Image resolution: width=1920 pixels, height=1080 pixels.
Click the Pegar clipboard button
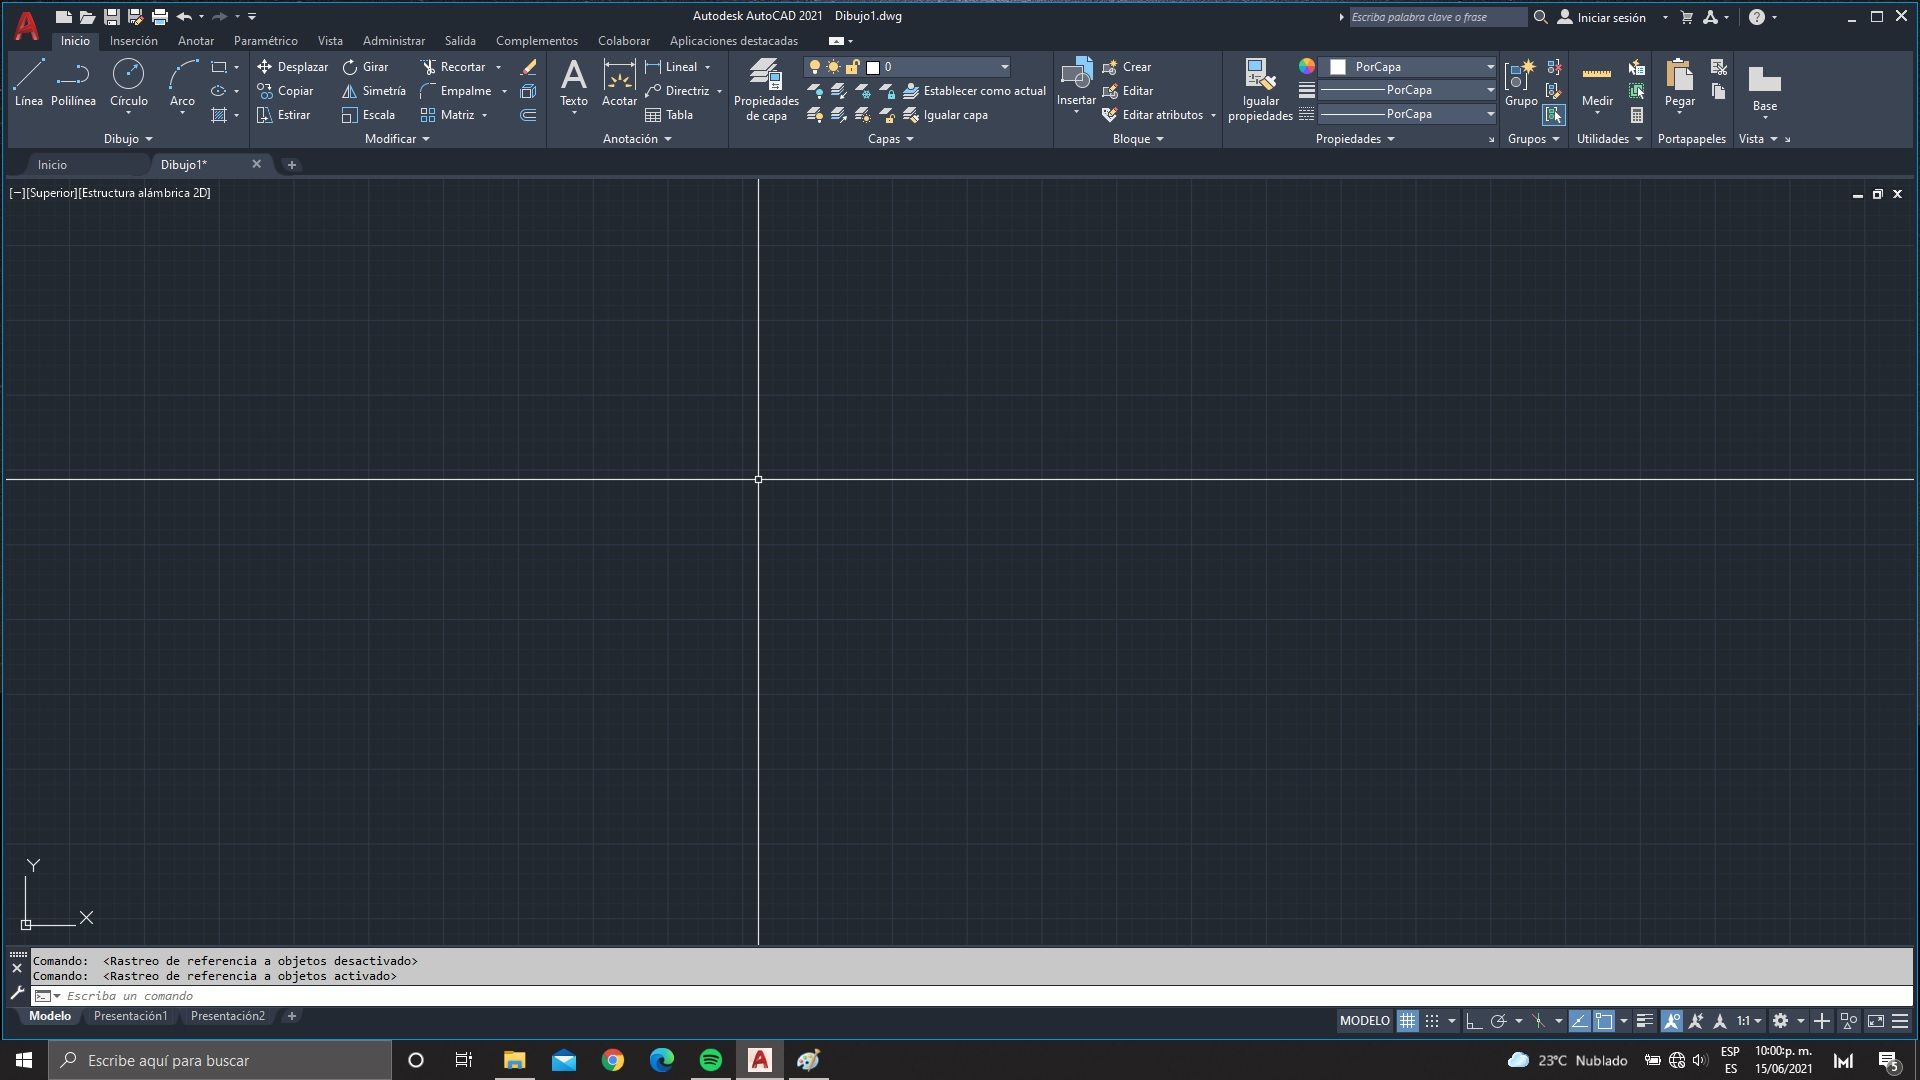point(1679,82)
